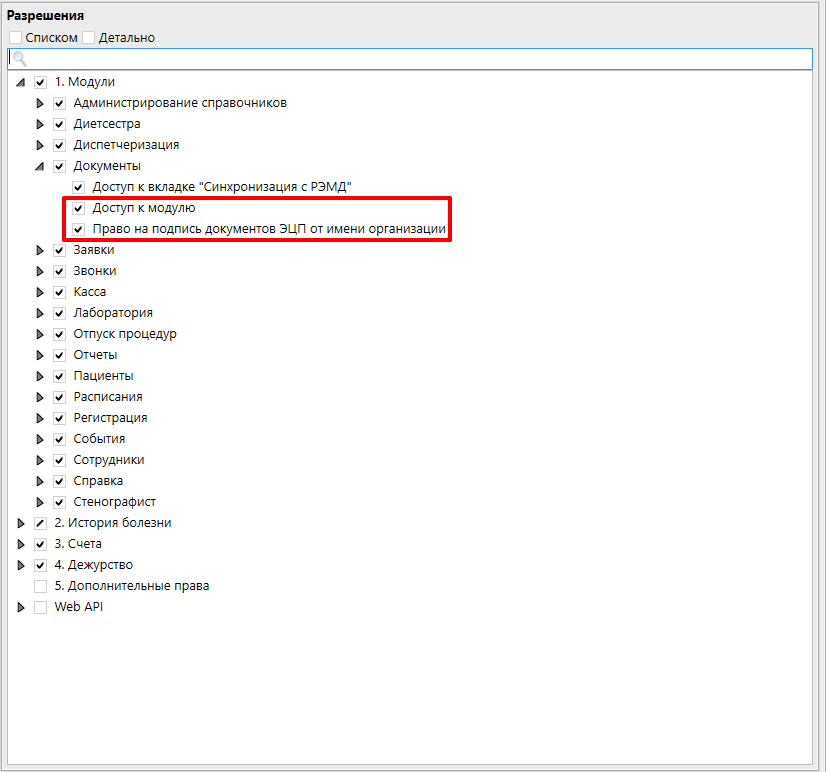
Task: Collapse the 1. Модули tree node
Action: point(21,82)
